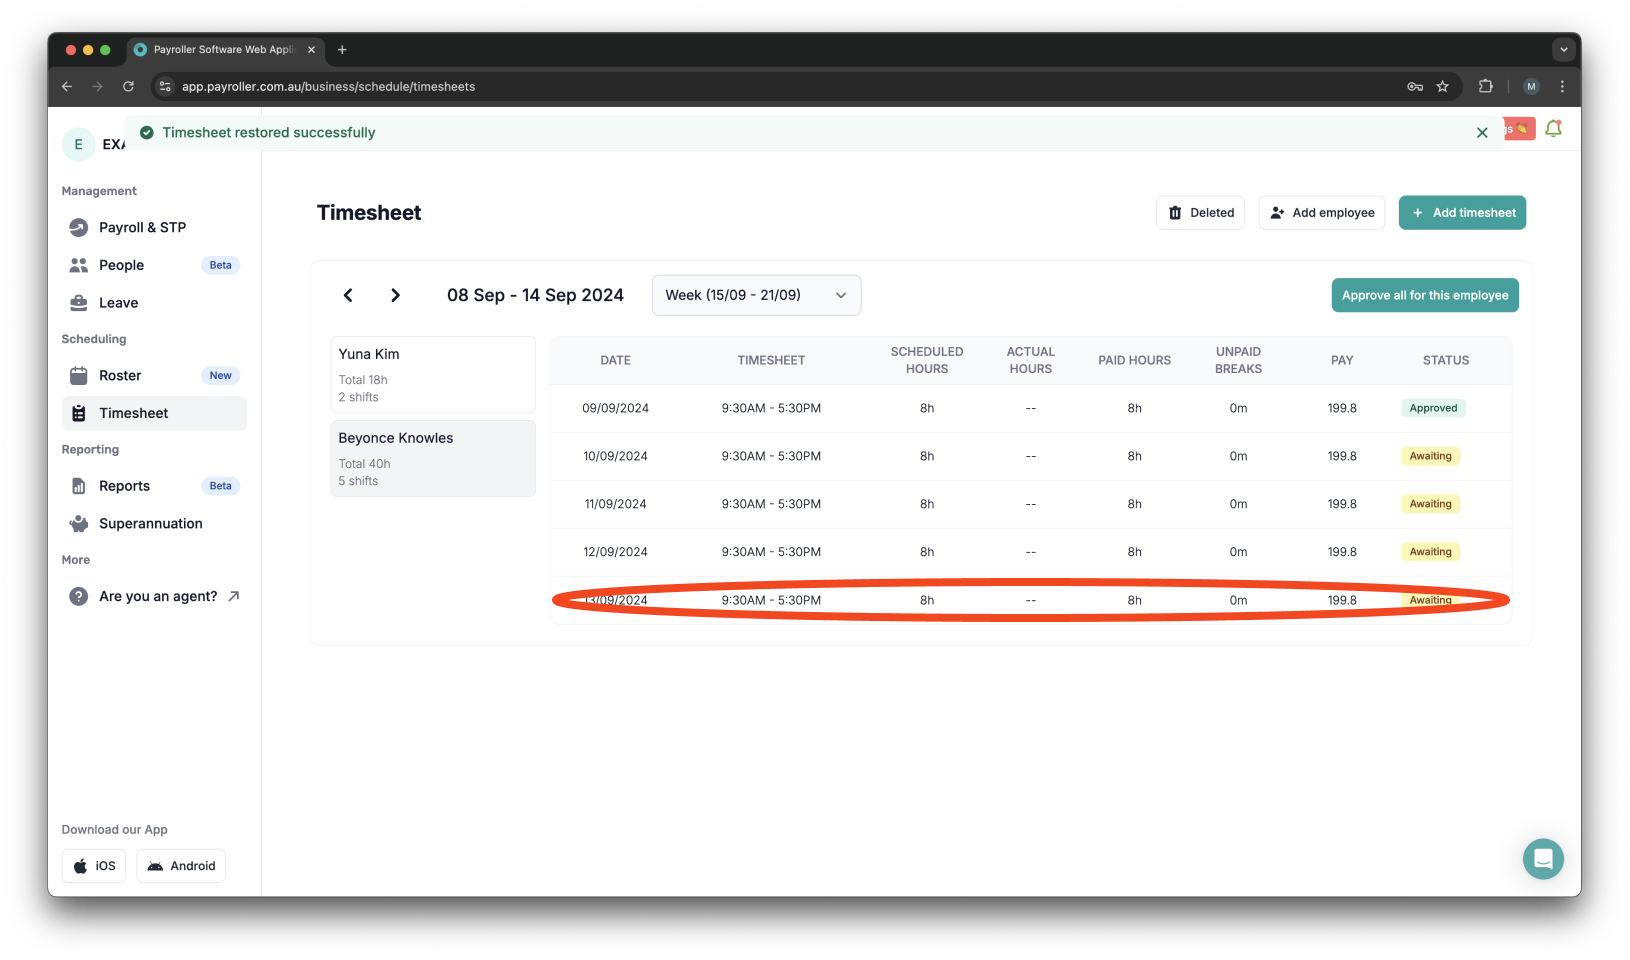Expand the Week (15/09 - 21/09) dropdown
1630x960 pixels.
[756, 295]
